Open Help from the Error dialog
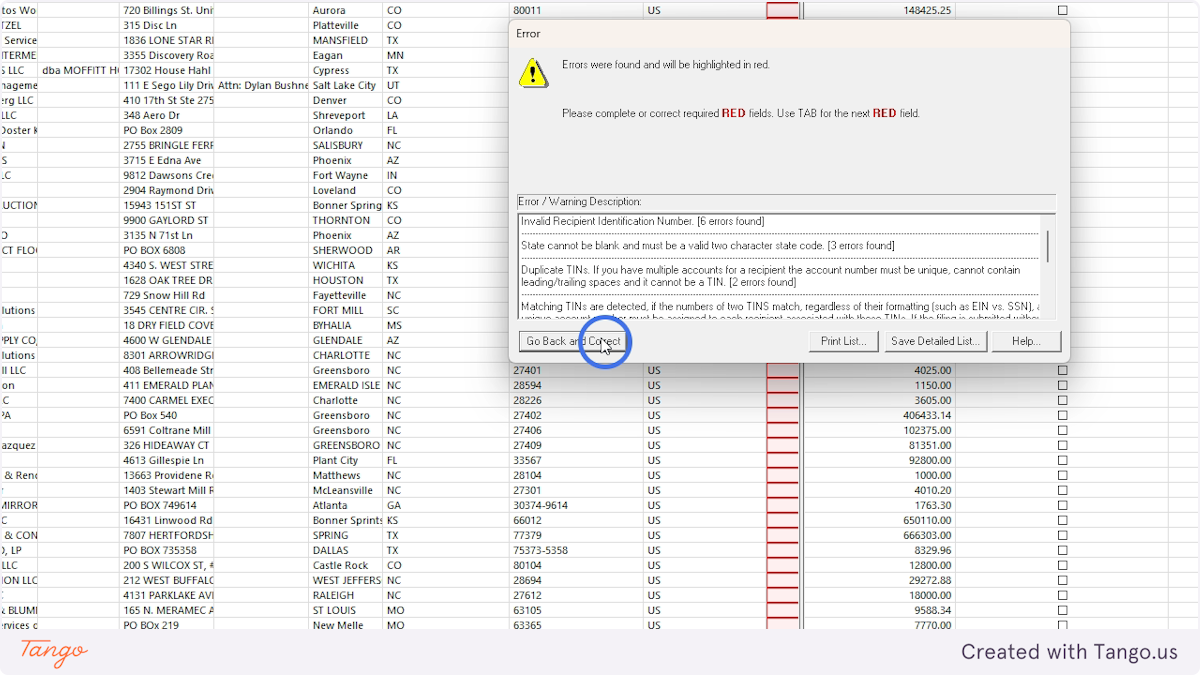Image resolution: width=1200 pixels, height=675 pixels. [x=1028, y=341]
